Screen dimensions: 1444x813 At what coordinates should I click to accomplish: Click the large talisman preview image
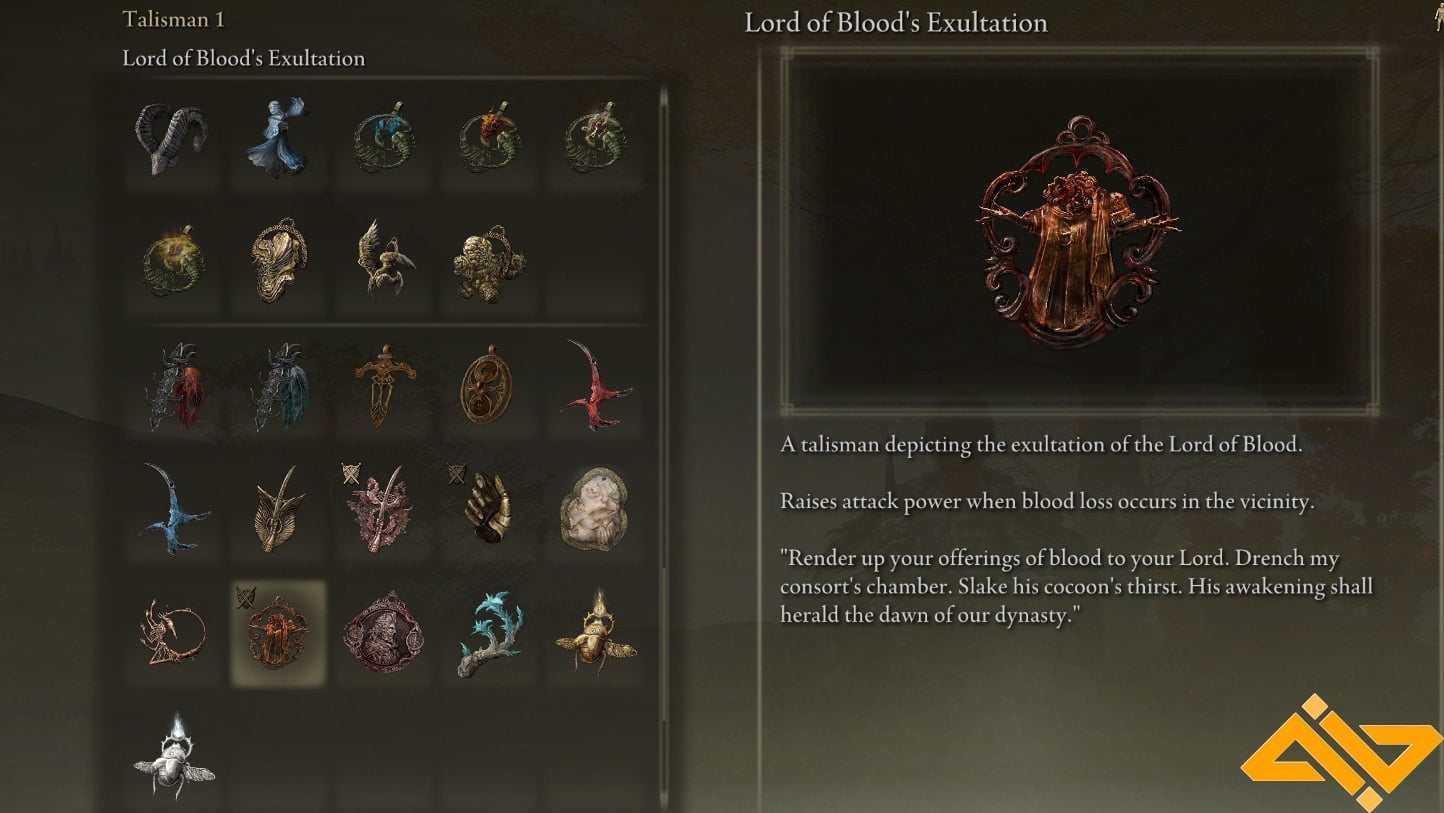[x=1078, y=233]
